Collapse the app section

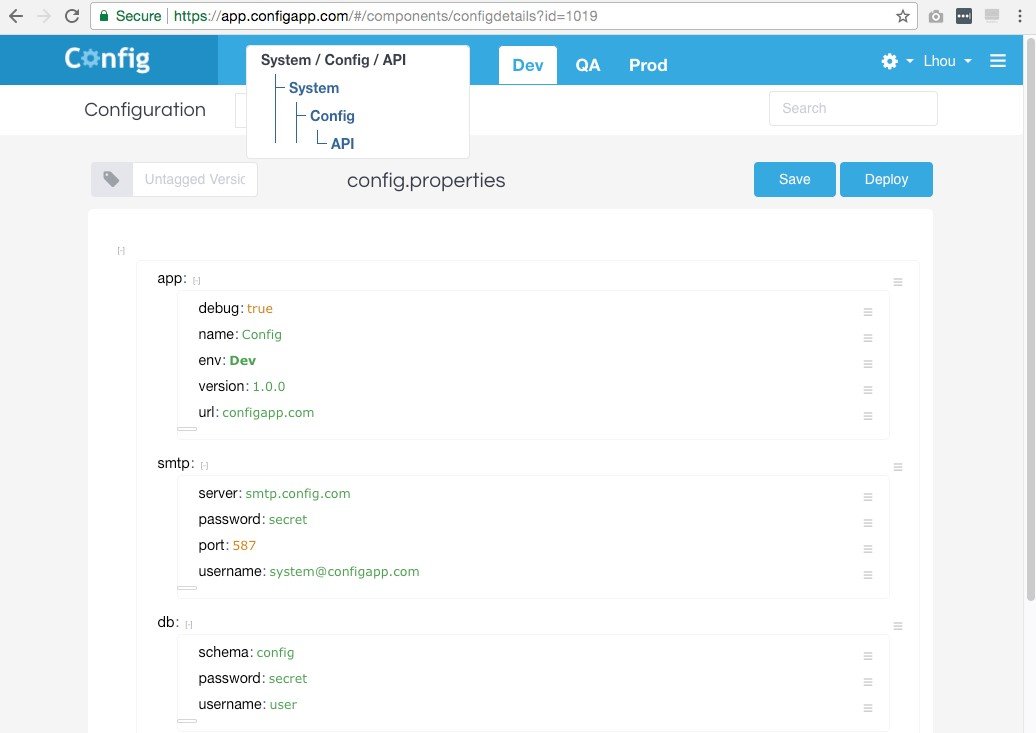196,281
